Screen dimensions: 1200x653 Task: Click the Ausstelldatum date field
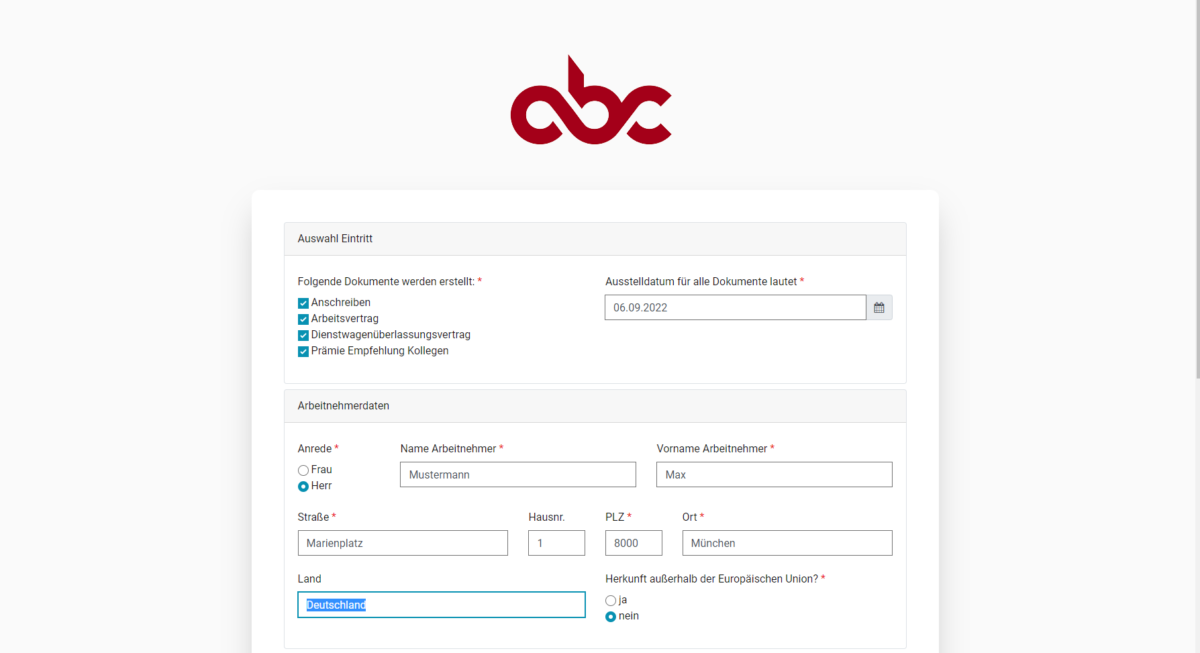(x=736, y=308)
